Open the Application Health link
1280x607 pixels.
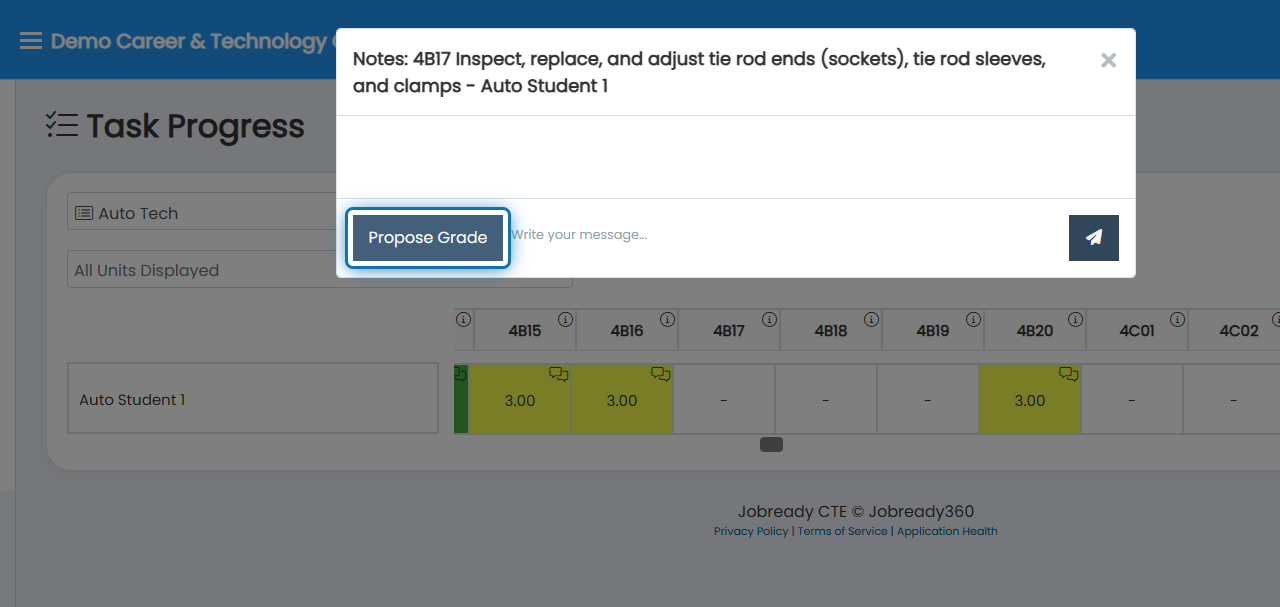947,531
